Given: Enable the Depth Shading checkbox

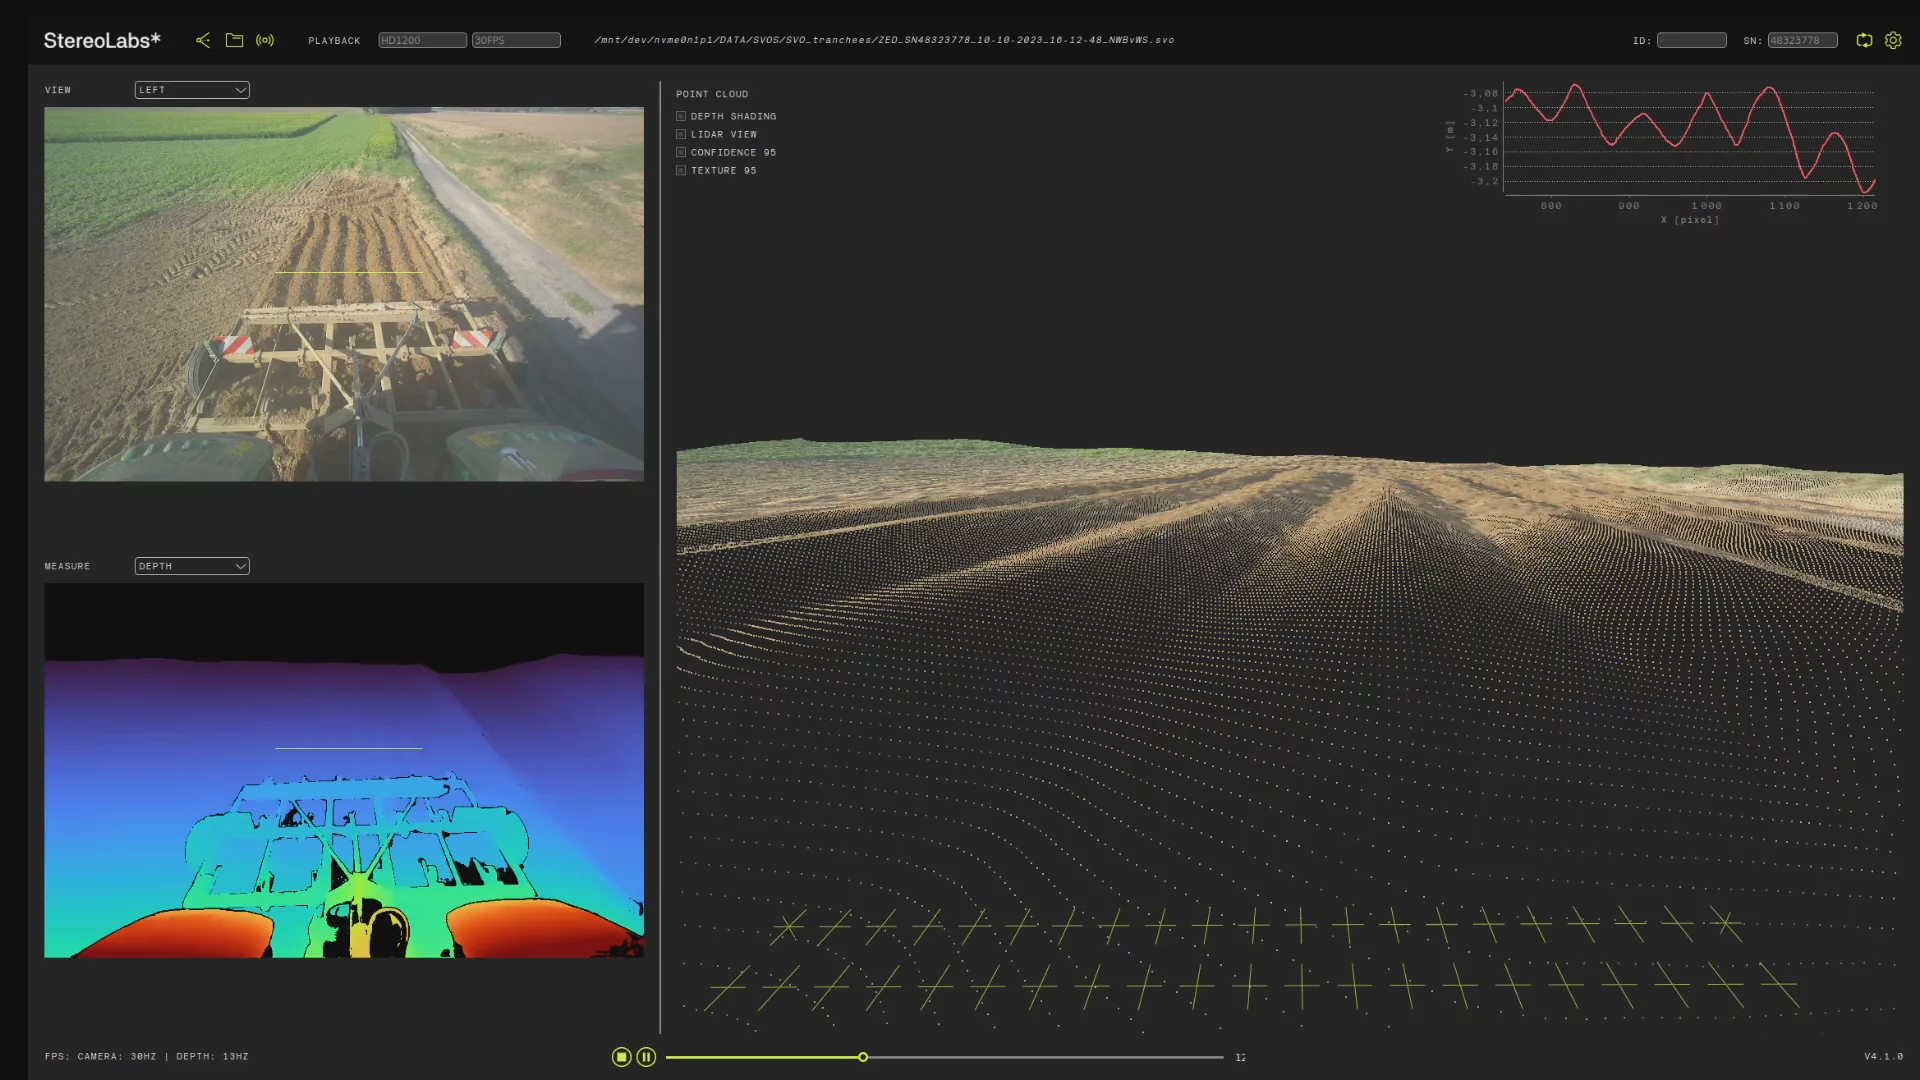Looking at the screenshot, I should (x=681, y=116).
